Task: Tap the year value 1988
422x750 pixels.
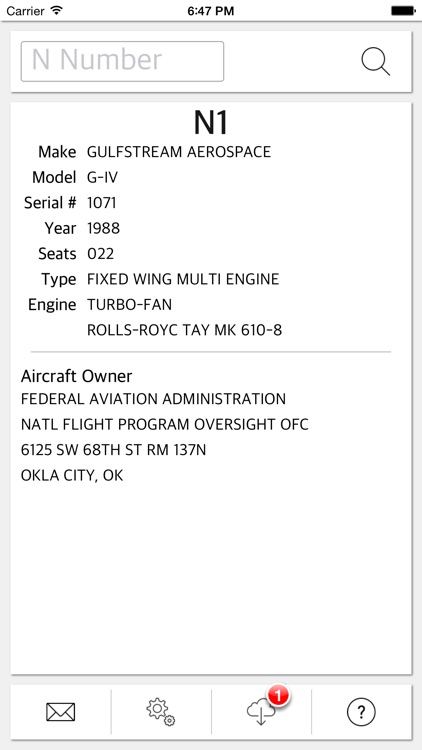Action: point(103,228)
